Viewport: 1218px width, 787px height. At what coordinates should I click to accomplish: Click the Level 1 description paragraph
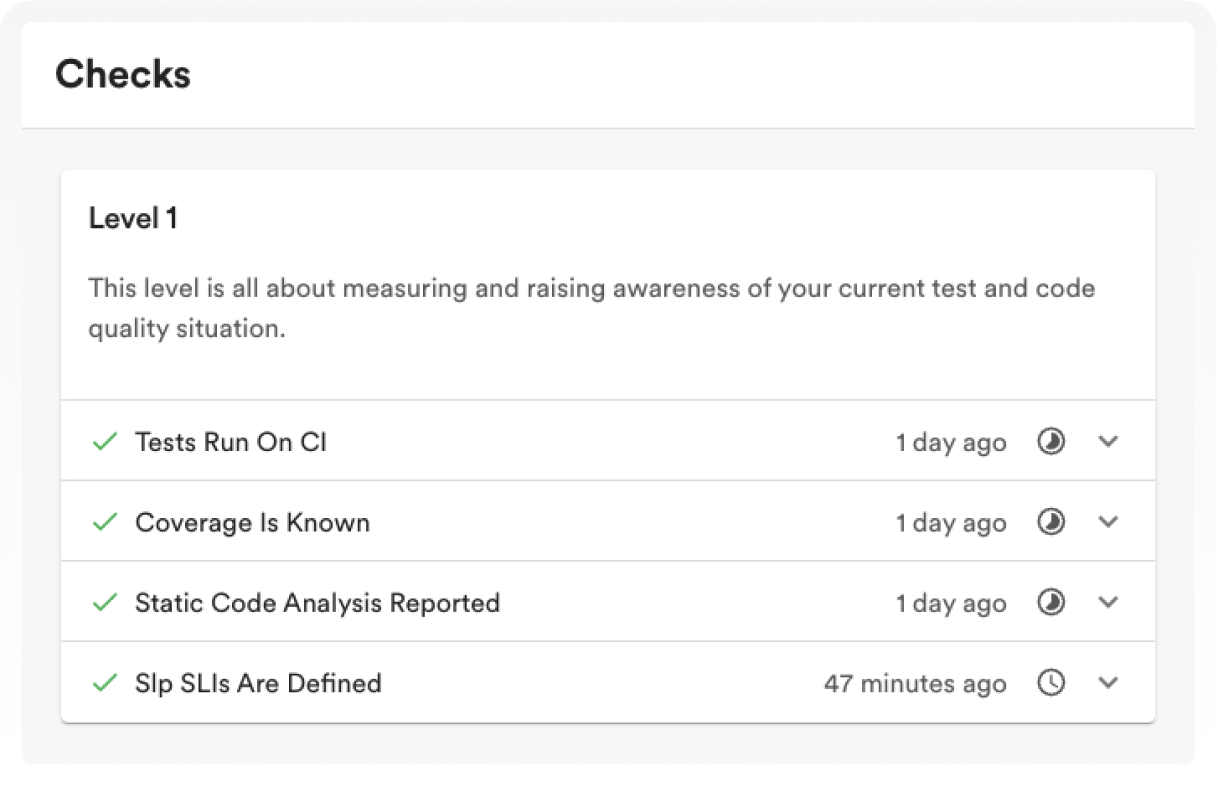pyautogui.click(x=592, y=308)
